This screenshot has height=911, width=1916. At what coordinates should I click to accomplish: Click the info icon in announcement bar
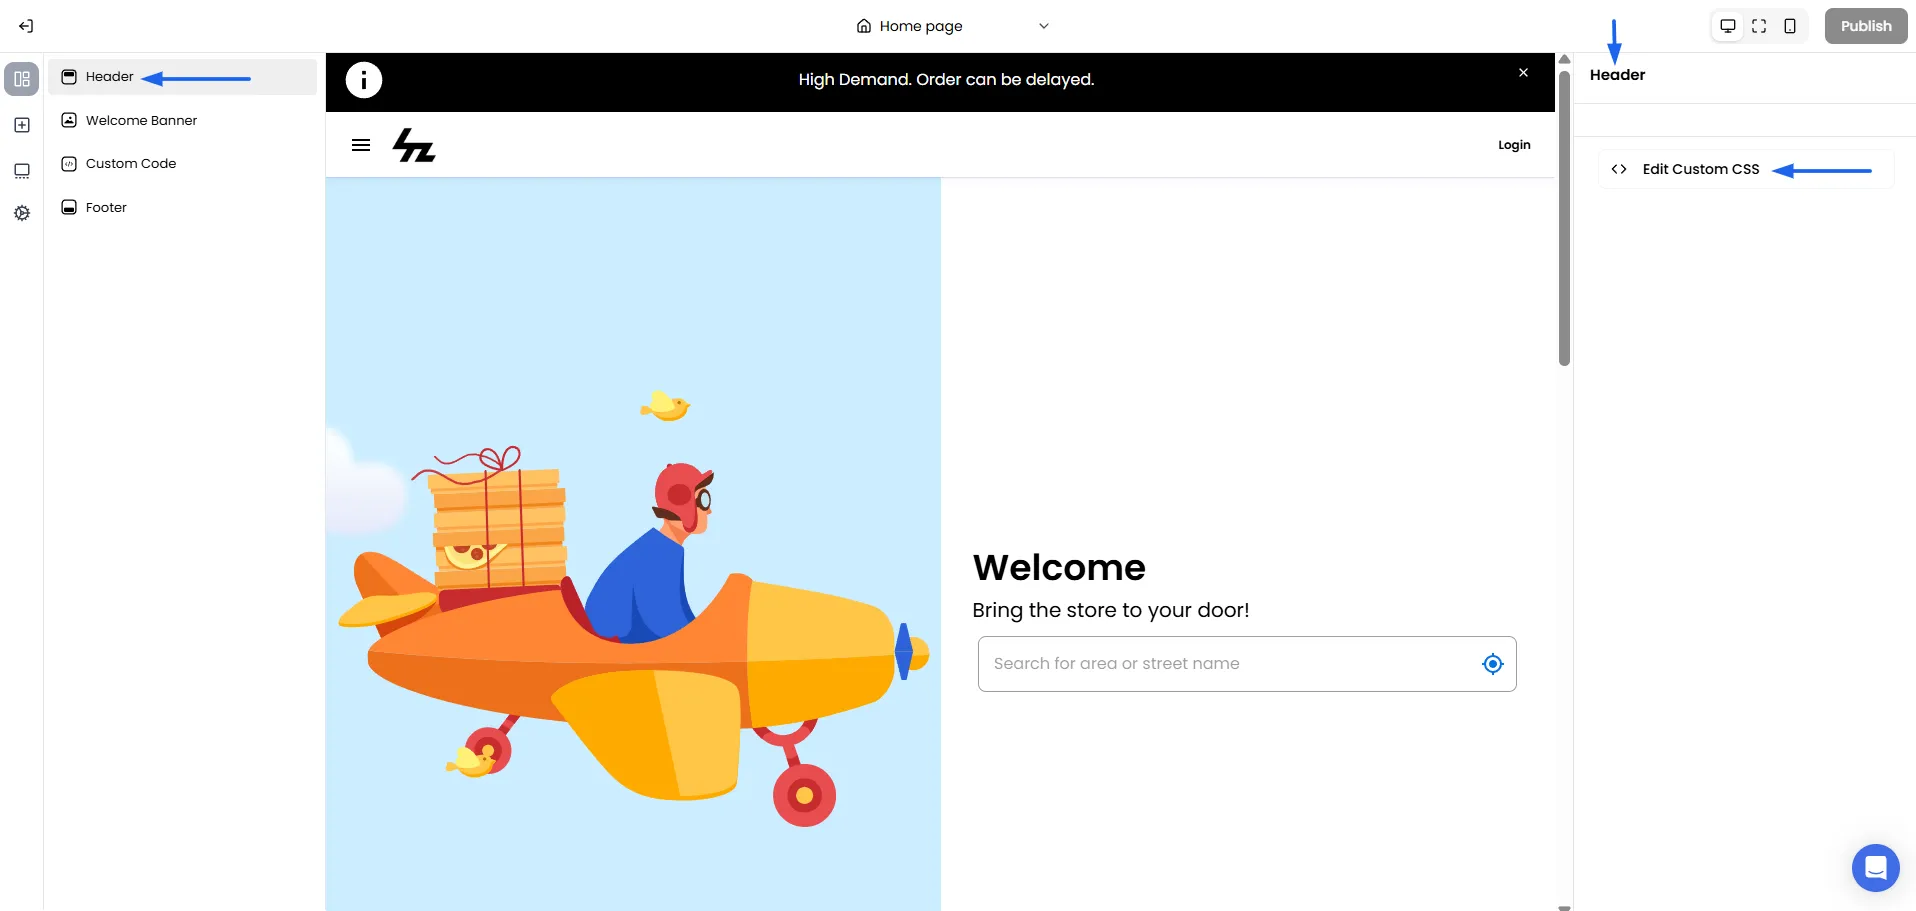[x=364, y=80]
